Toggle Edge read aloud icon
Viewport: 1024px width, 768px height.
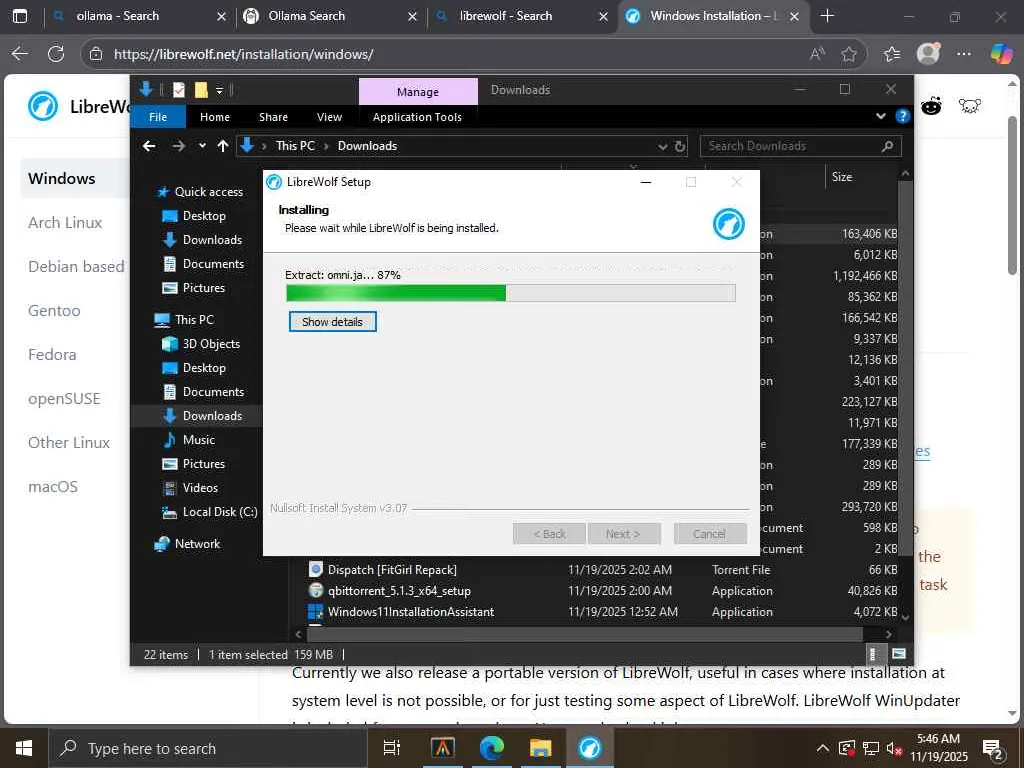click(817, 54)
